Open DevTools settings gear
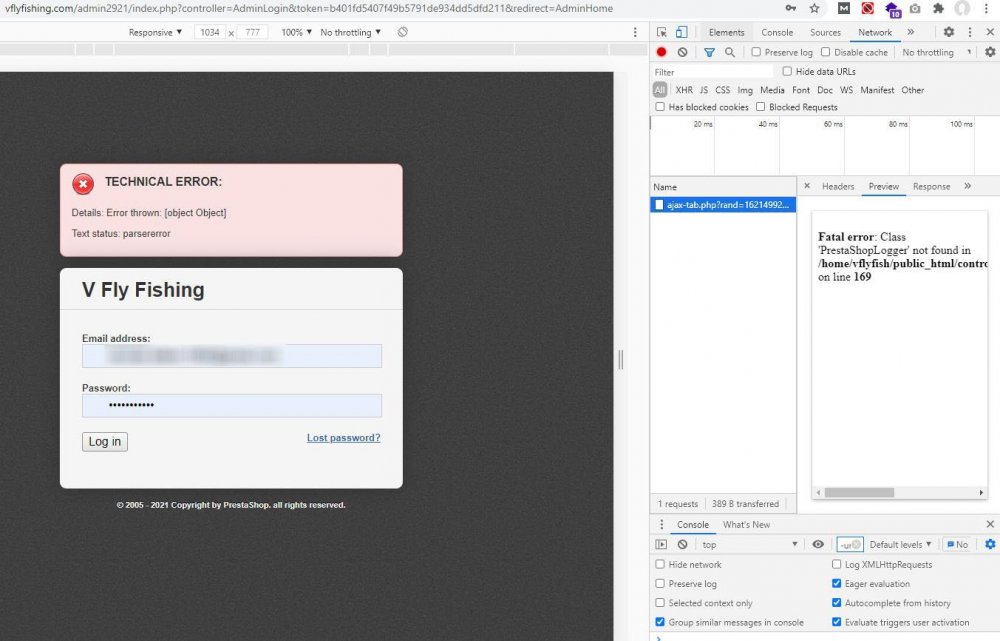The image size is (1000, 641). [949, 32]
